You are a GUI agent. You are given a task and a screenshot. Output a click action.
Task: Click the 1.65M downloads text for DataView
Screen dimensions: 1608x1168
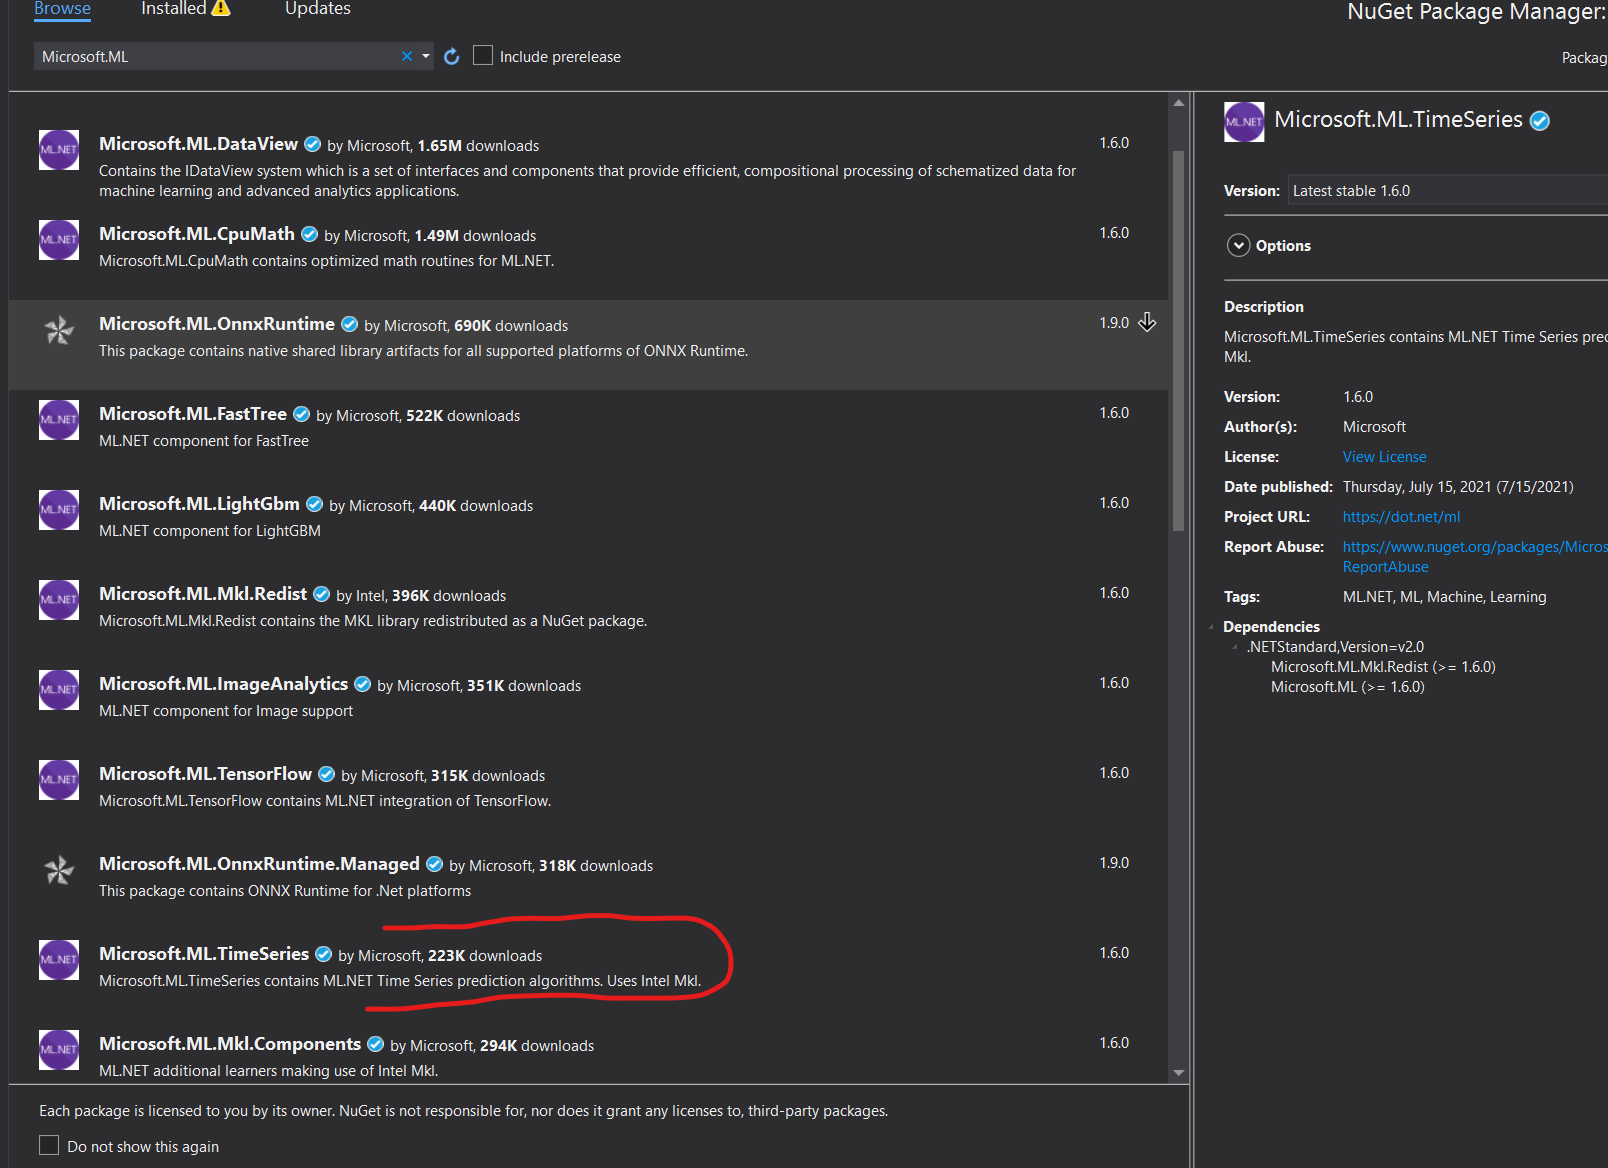[478, 146]
